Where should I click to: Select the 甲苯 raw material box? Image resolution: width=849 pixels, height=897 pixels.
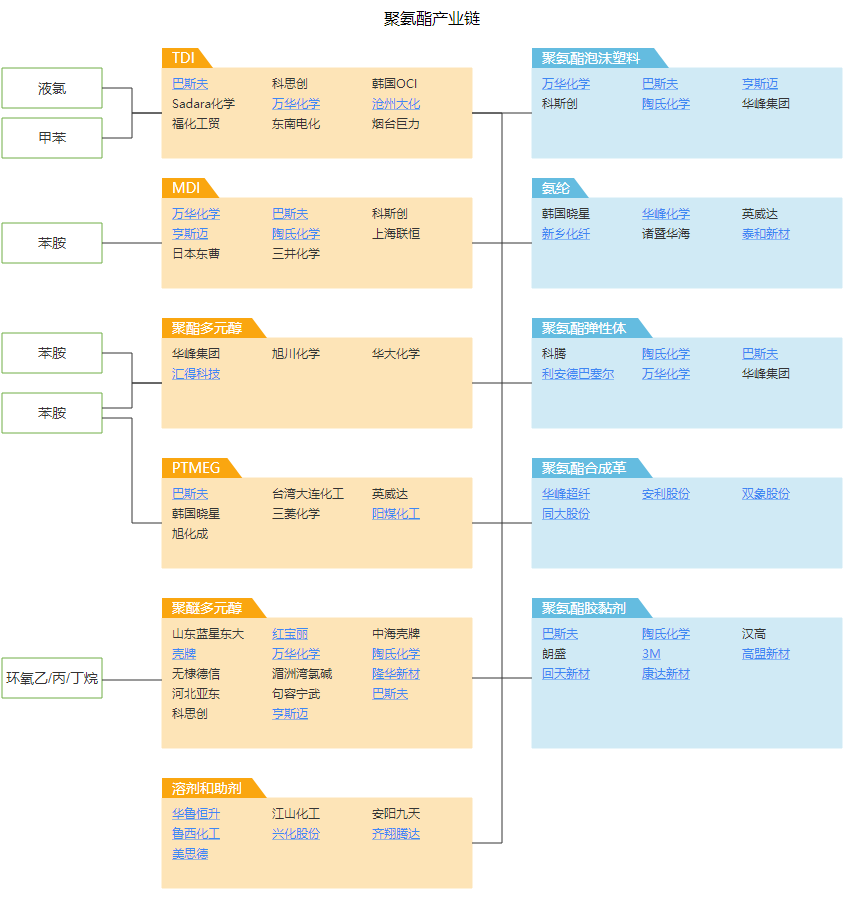tap(52, 138)
